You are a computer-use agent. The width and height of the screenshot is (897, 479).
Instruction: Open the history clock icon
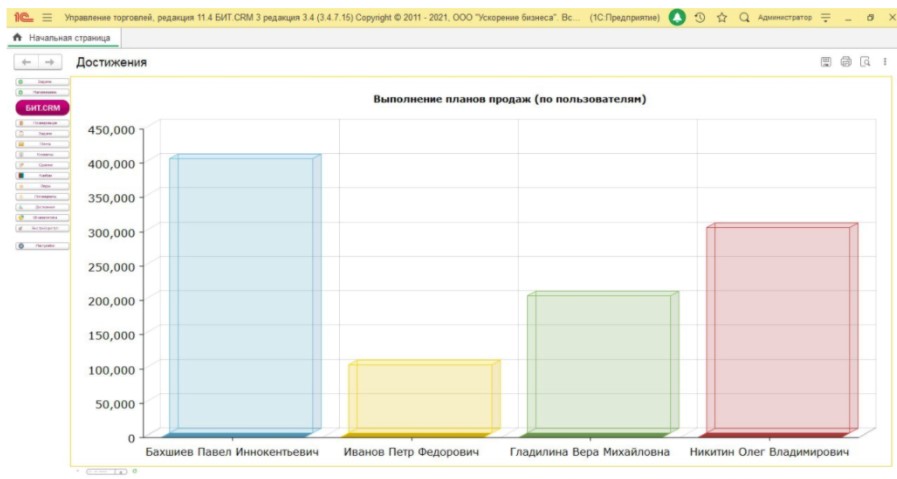pyautogui.click(x=700, y=18)
